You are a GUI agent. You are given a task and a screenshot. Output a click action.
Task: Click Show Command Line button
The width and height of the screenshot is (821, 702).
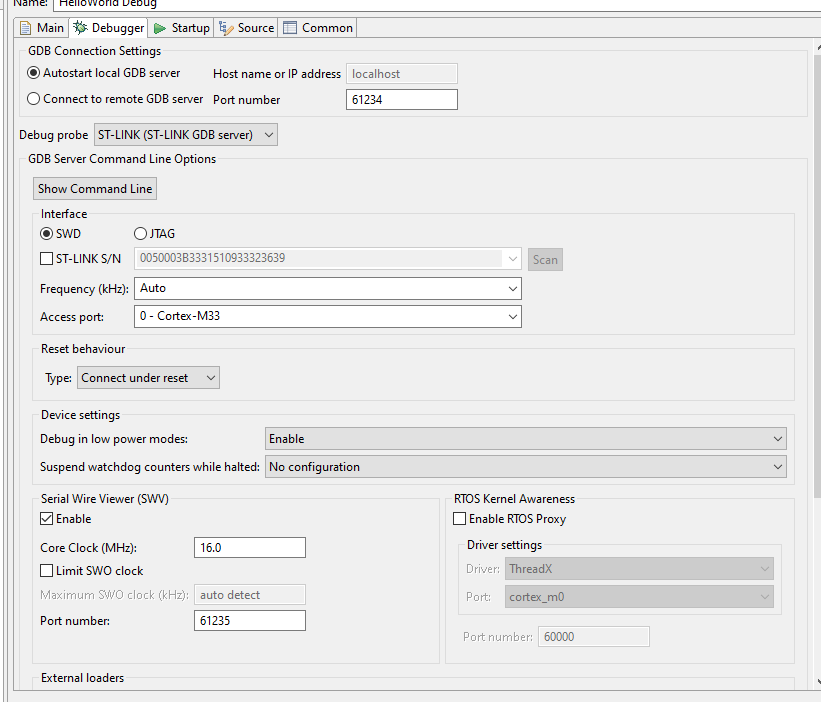(x=95, y=189)
